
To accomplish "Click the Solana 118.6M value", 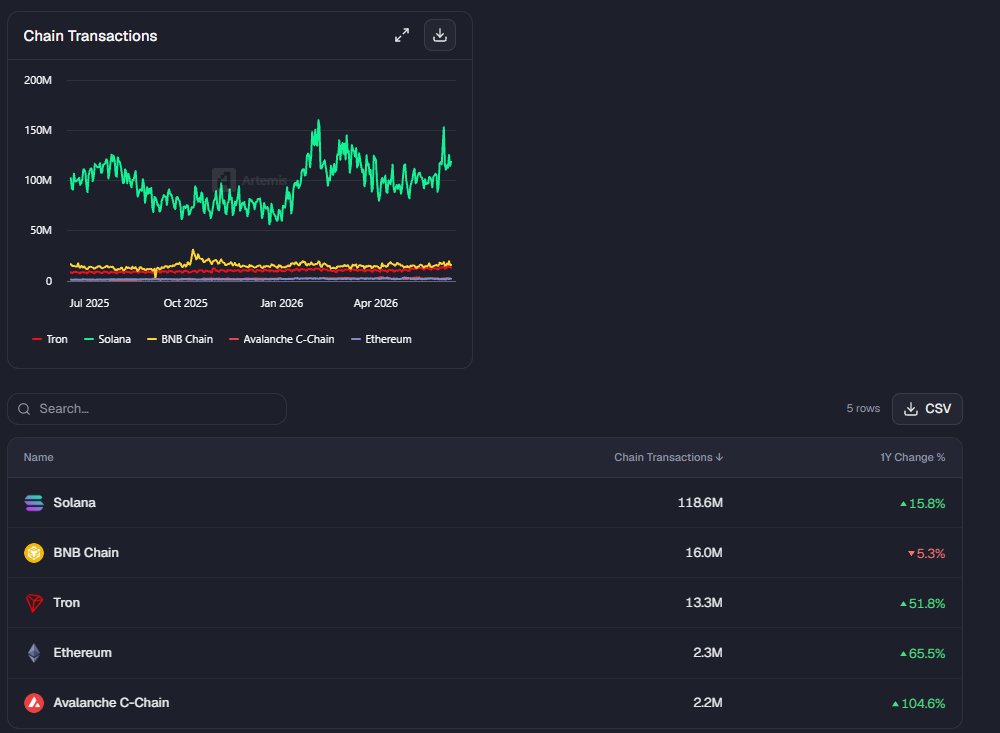I will 700,503.
